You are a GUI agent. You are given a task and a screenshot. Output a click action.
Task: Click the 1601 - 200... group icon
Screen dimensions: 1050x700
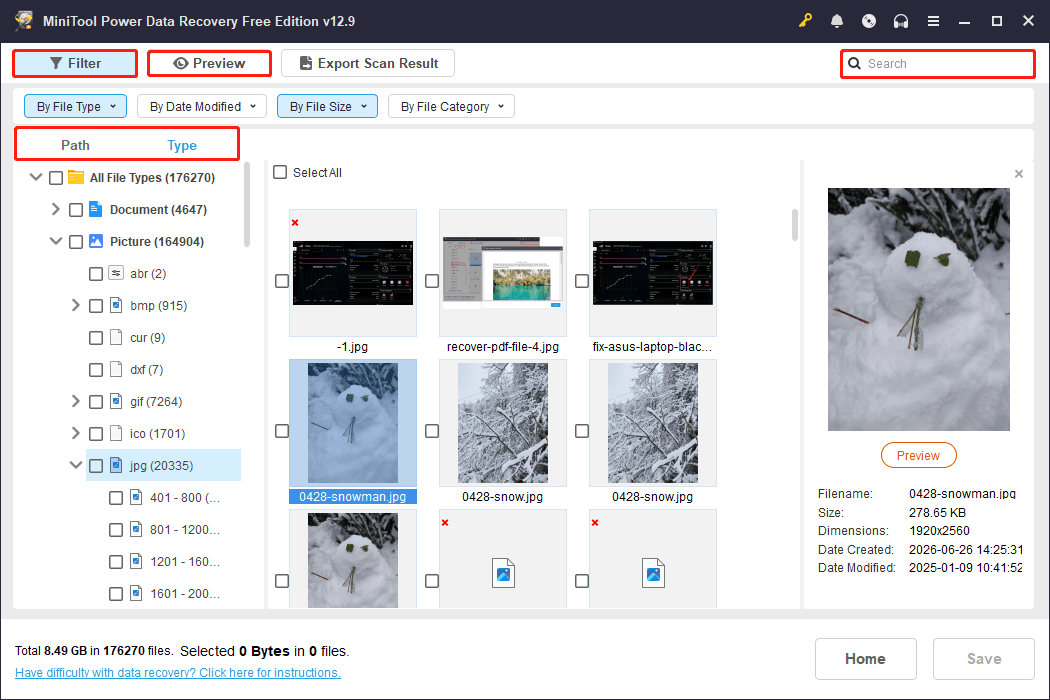(136, 593)
